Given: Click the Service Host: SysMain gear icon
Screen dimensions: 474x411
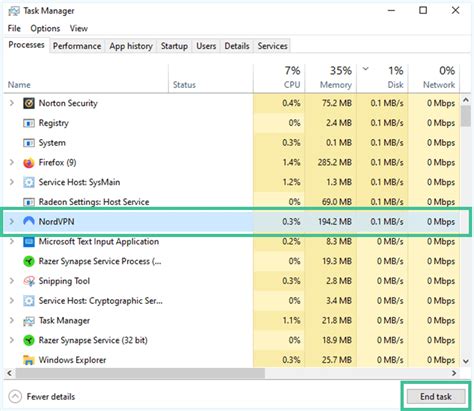Looking at the screenshot, I should click(x=29, y=182).
